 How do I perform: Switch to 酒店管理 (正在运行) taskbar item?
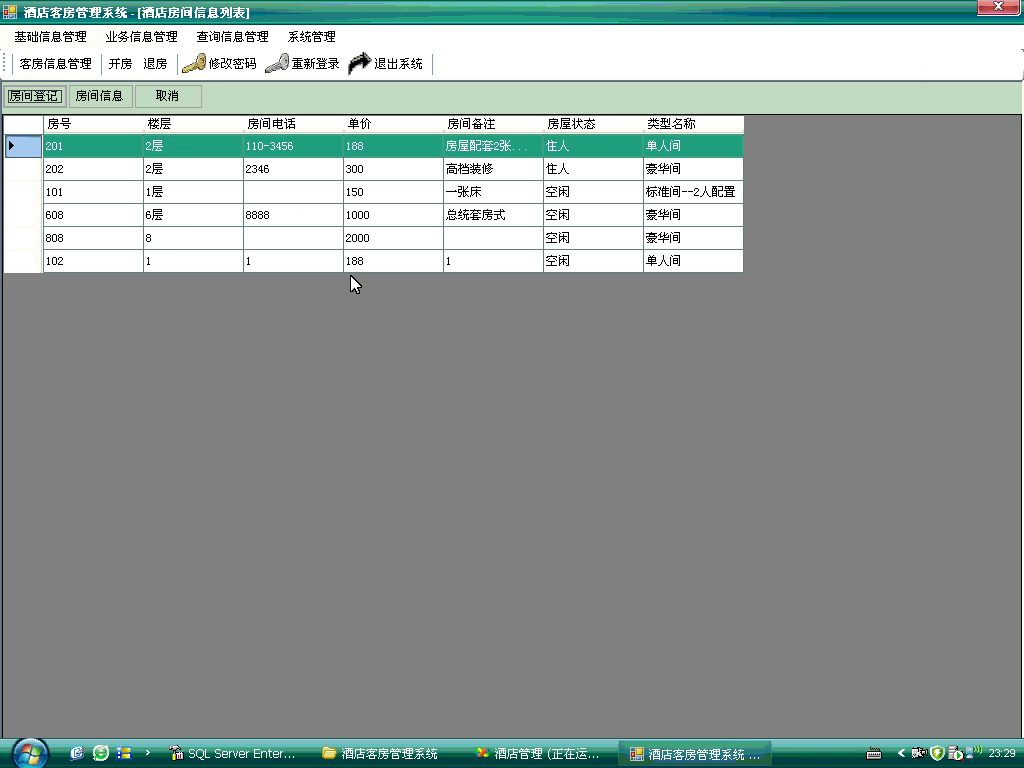539,754
